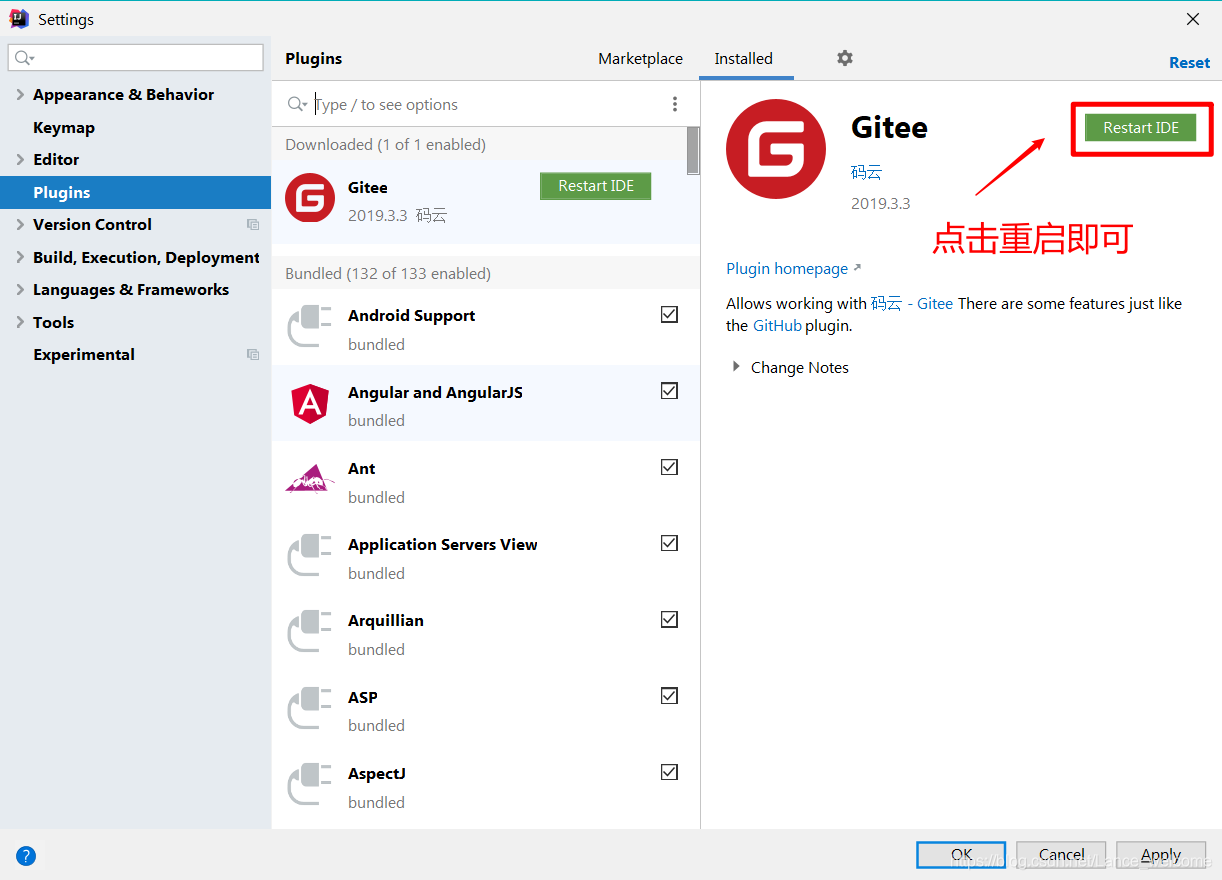Focus the plugin search field

click(x=487, y=104)
